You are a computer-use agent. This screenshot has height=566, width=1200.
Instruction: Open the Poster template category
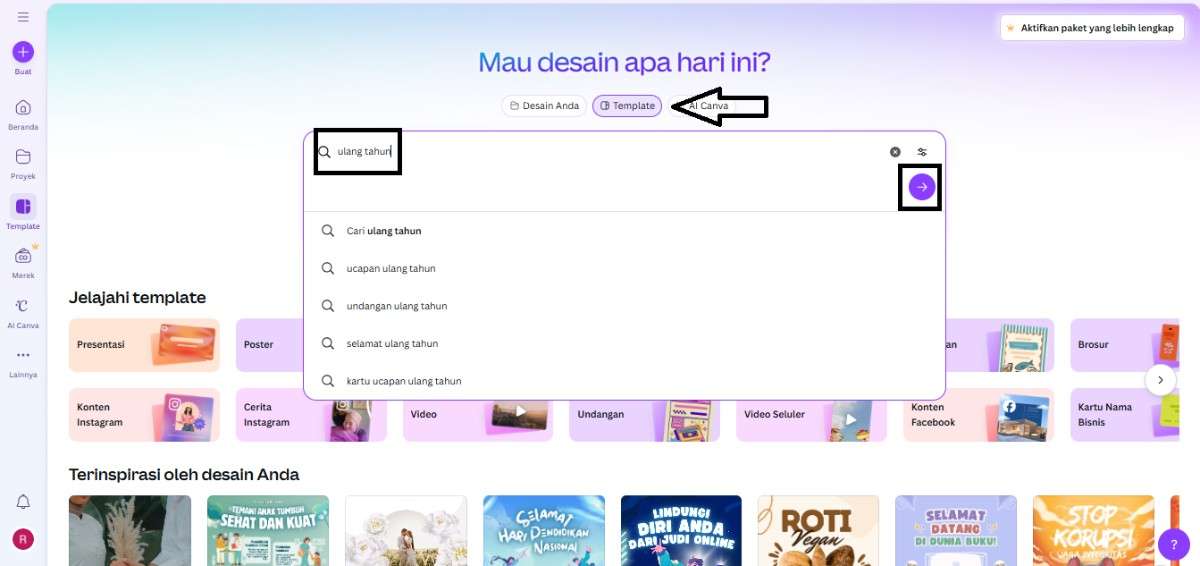pyautogui.click(x=270, y=345)
